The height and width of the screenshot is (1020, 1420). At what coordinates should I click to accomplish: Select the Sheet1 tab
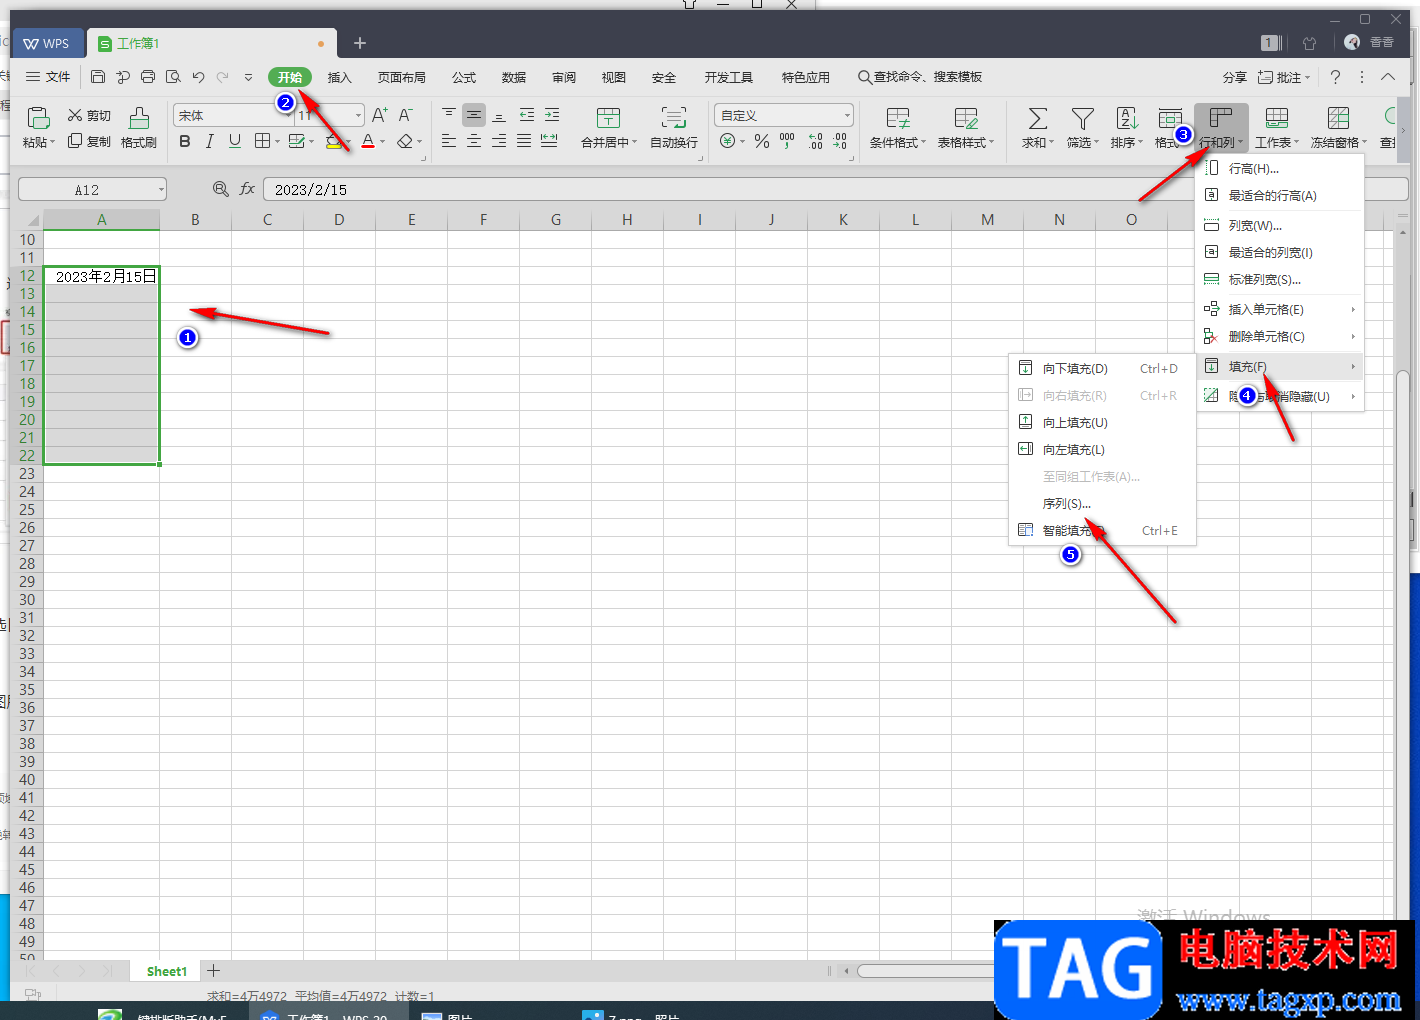click(167, 971)
